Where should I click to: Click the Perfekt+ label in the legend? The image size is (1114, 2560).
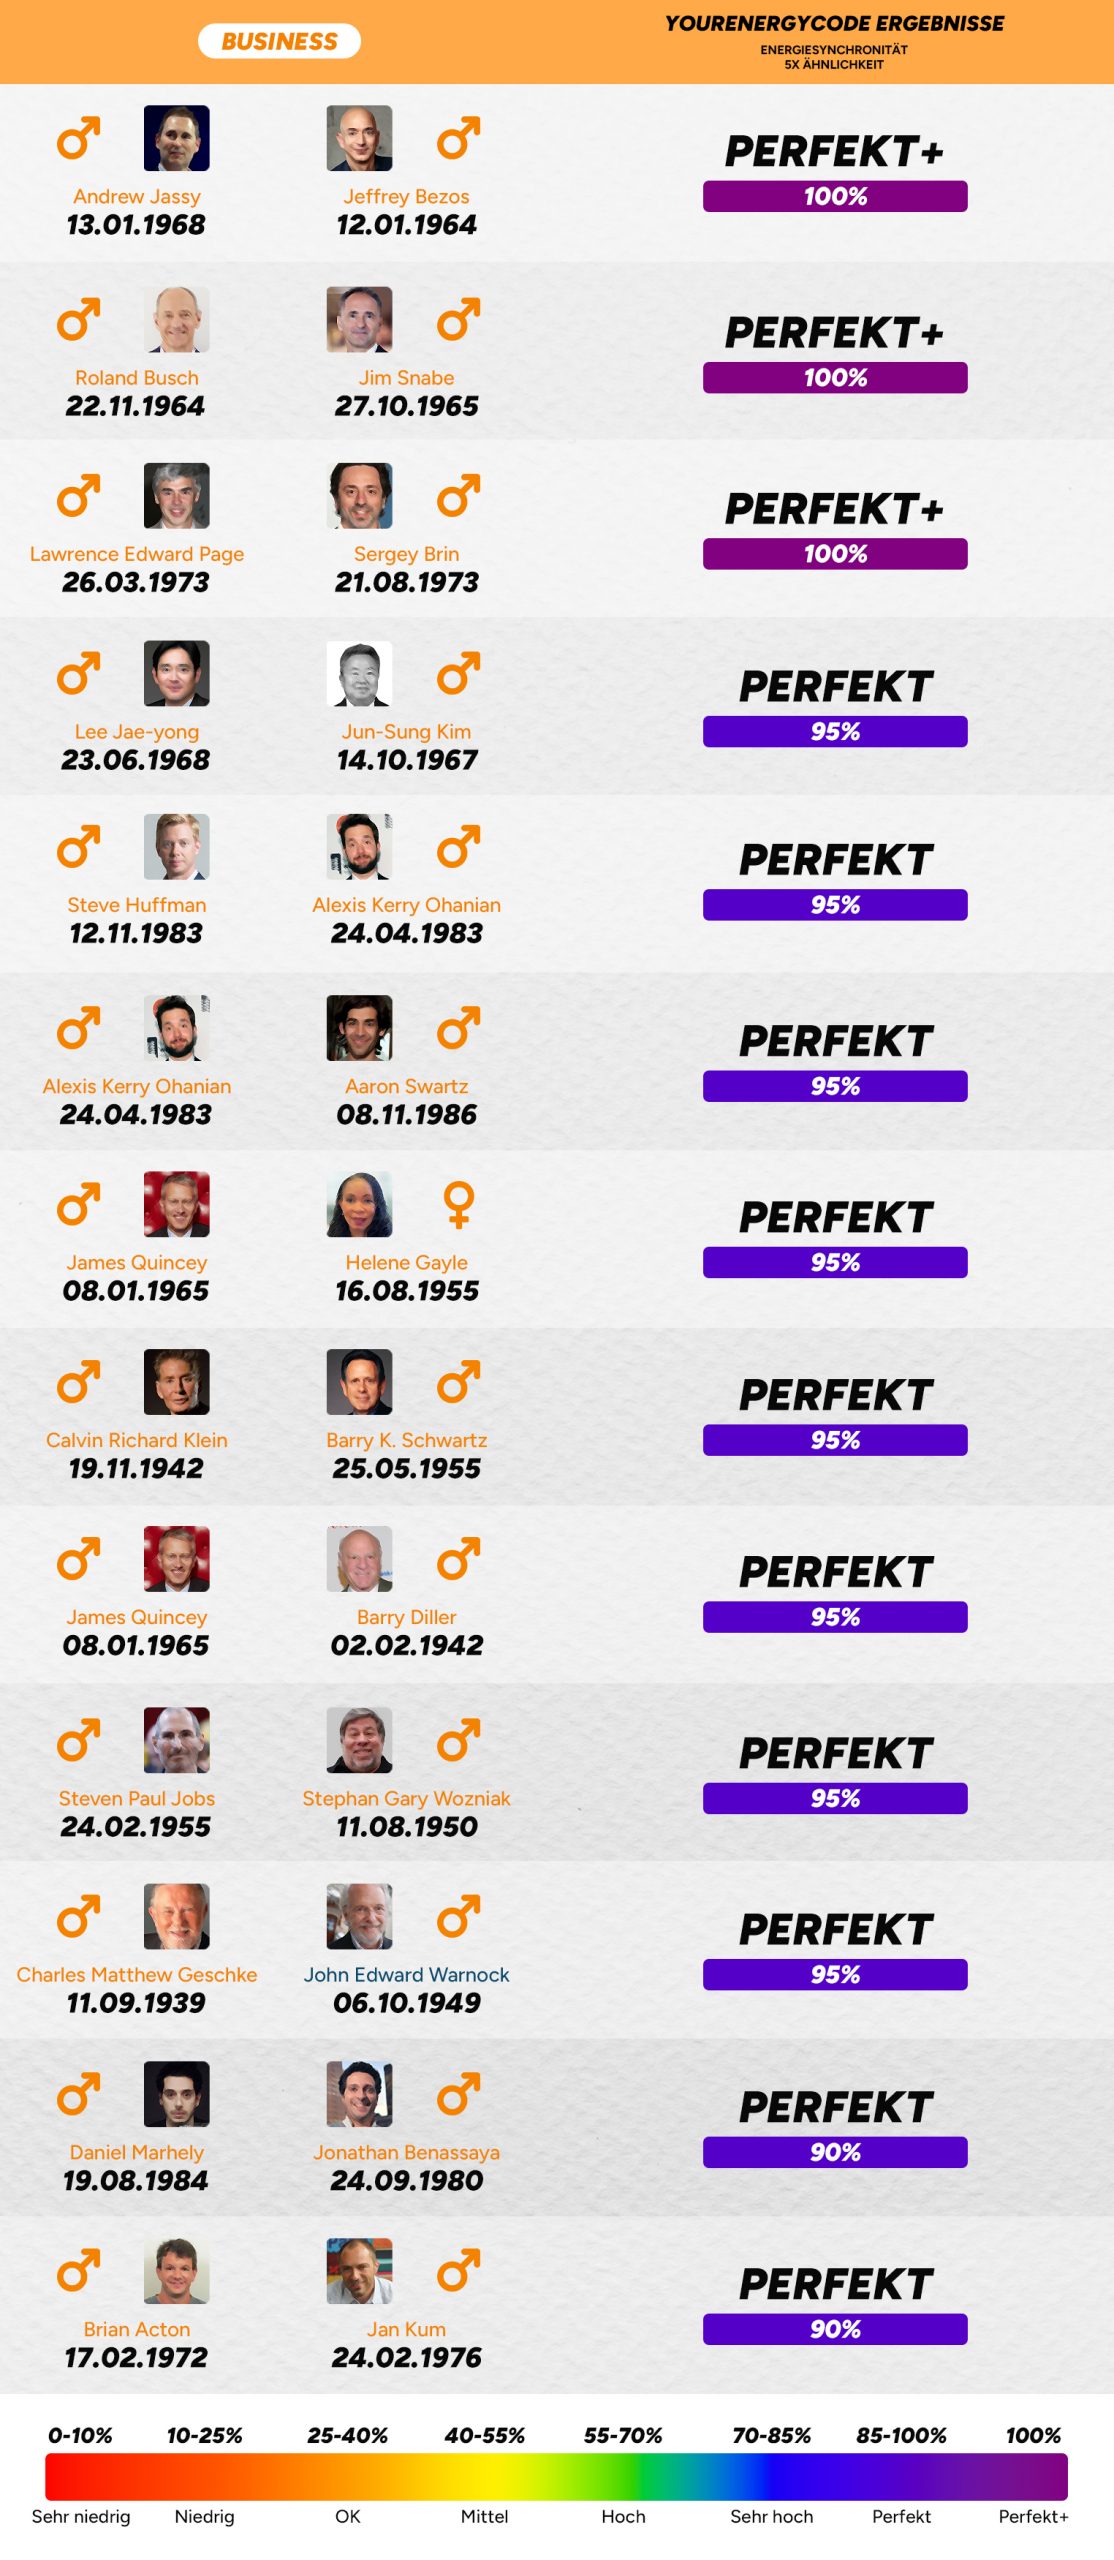1033,2516
